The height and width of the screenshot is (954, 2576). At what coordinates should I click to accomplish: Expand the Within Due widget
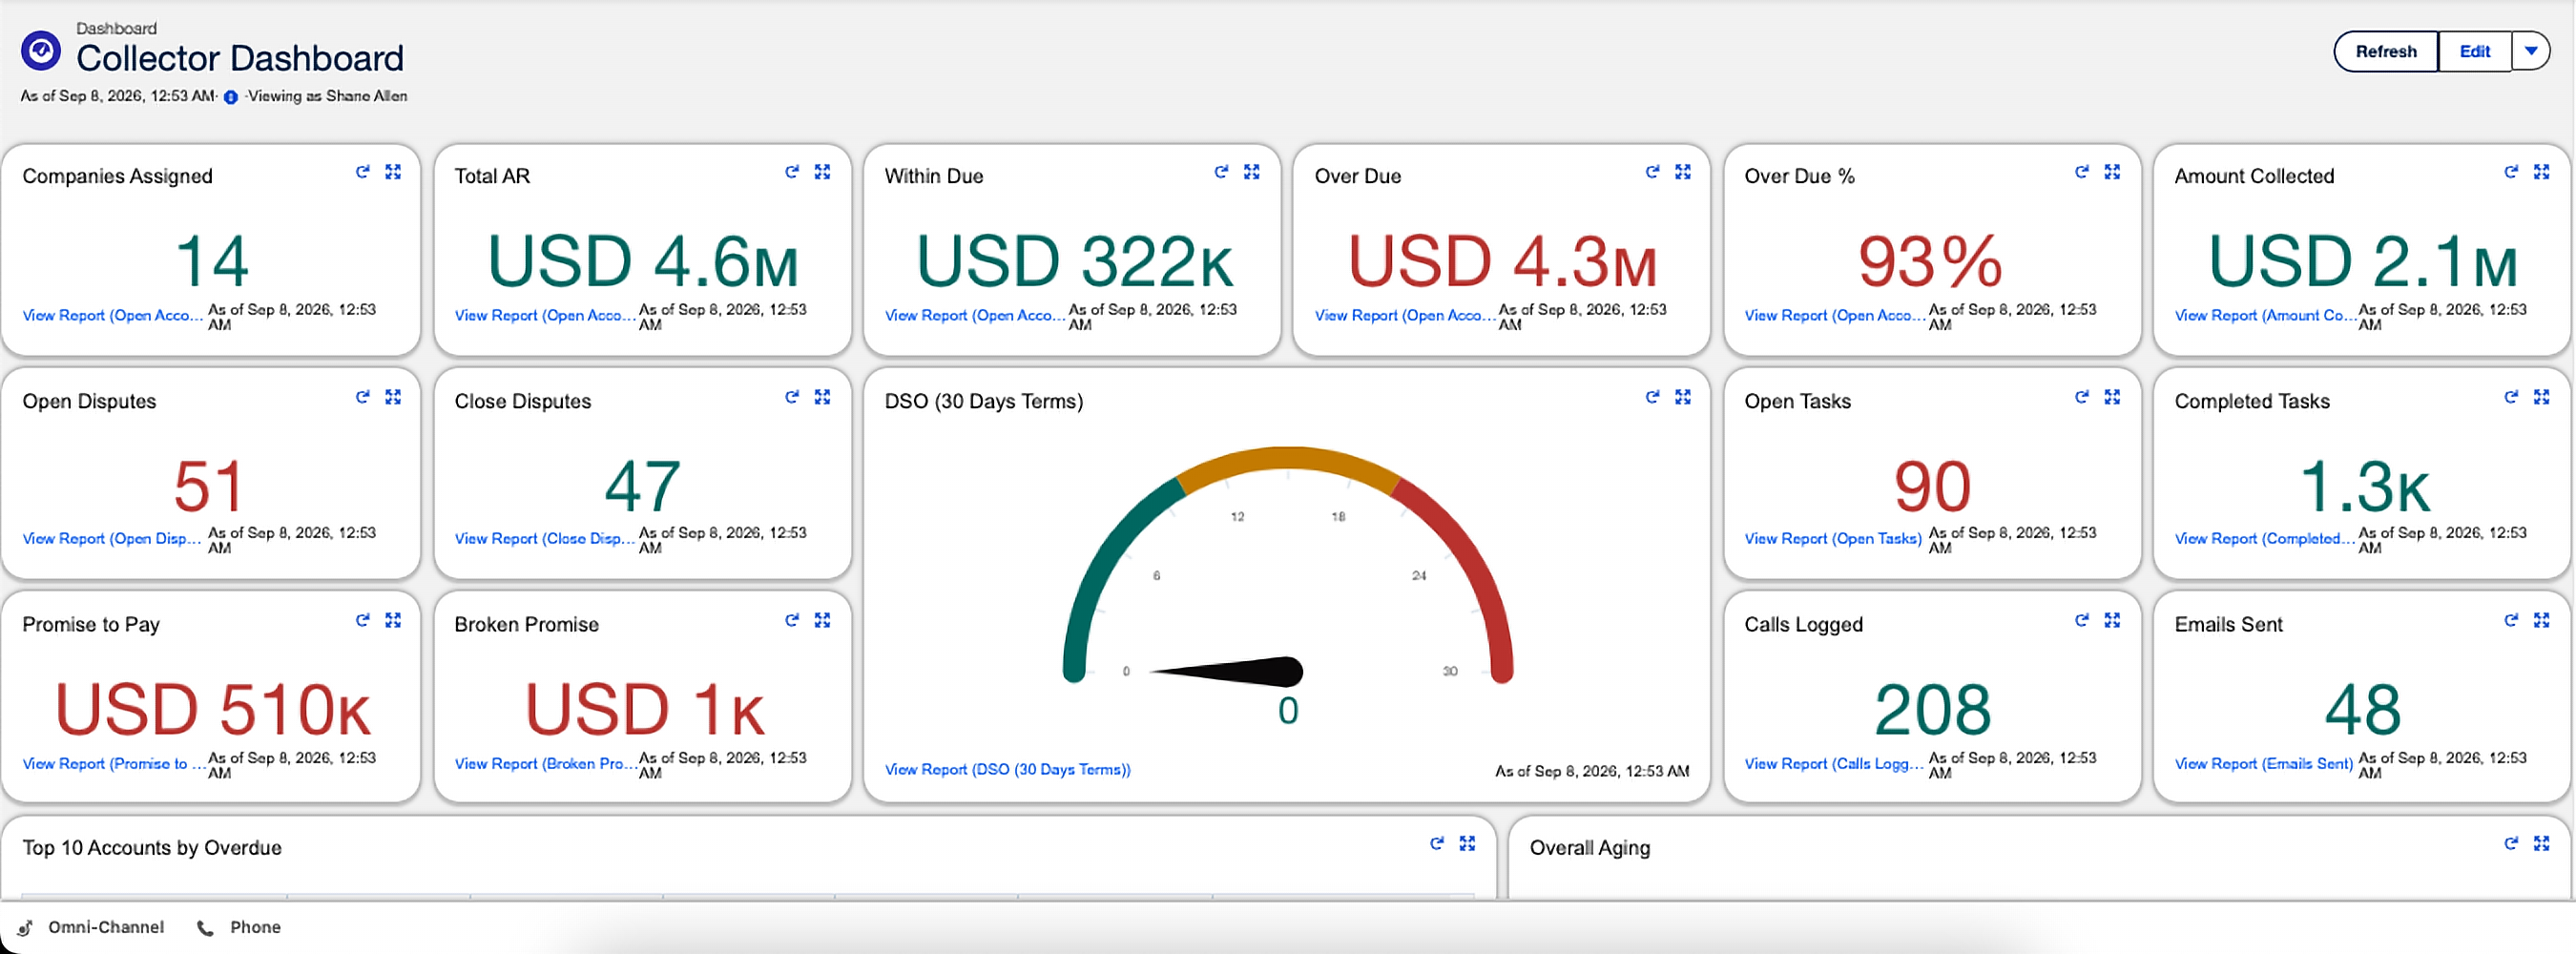[1252, 172]
